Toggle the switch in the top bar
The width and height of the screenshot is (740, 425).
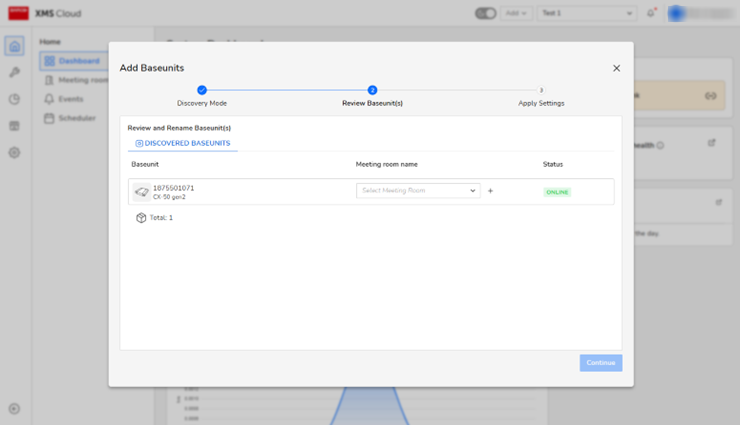tap(486, 13)
